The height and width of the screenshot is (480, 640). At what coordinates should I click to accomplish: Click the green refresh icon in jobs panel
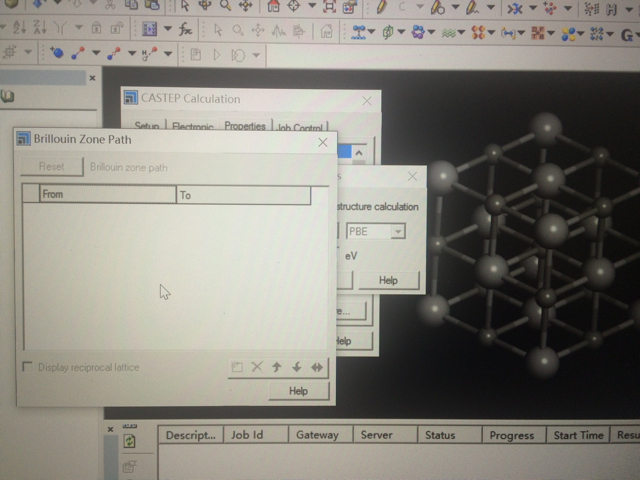(129, 441)
